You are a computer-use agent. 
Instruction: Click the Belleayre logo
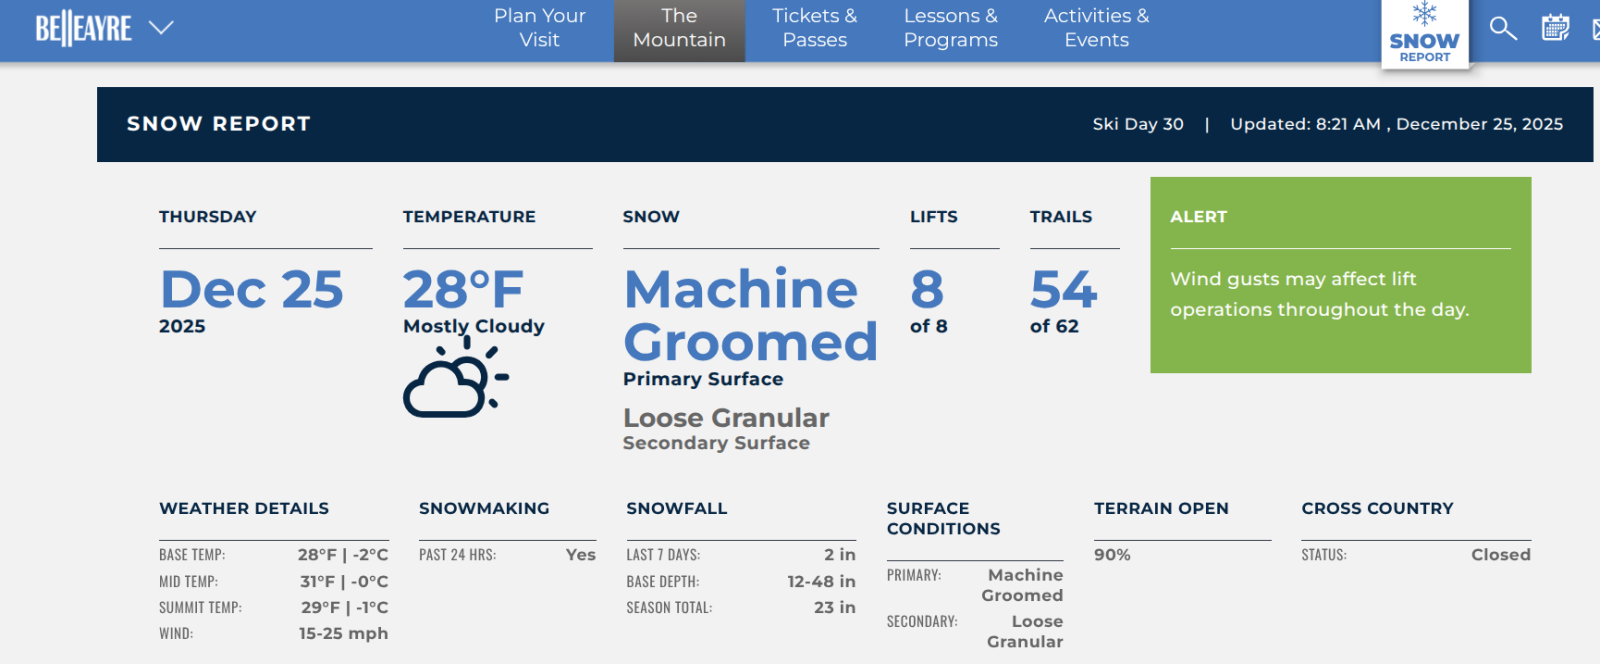click(84, 29)
